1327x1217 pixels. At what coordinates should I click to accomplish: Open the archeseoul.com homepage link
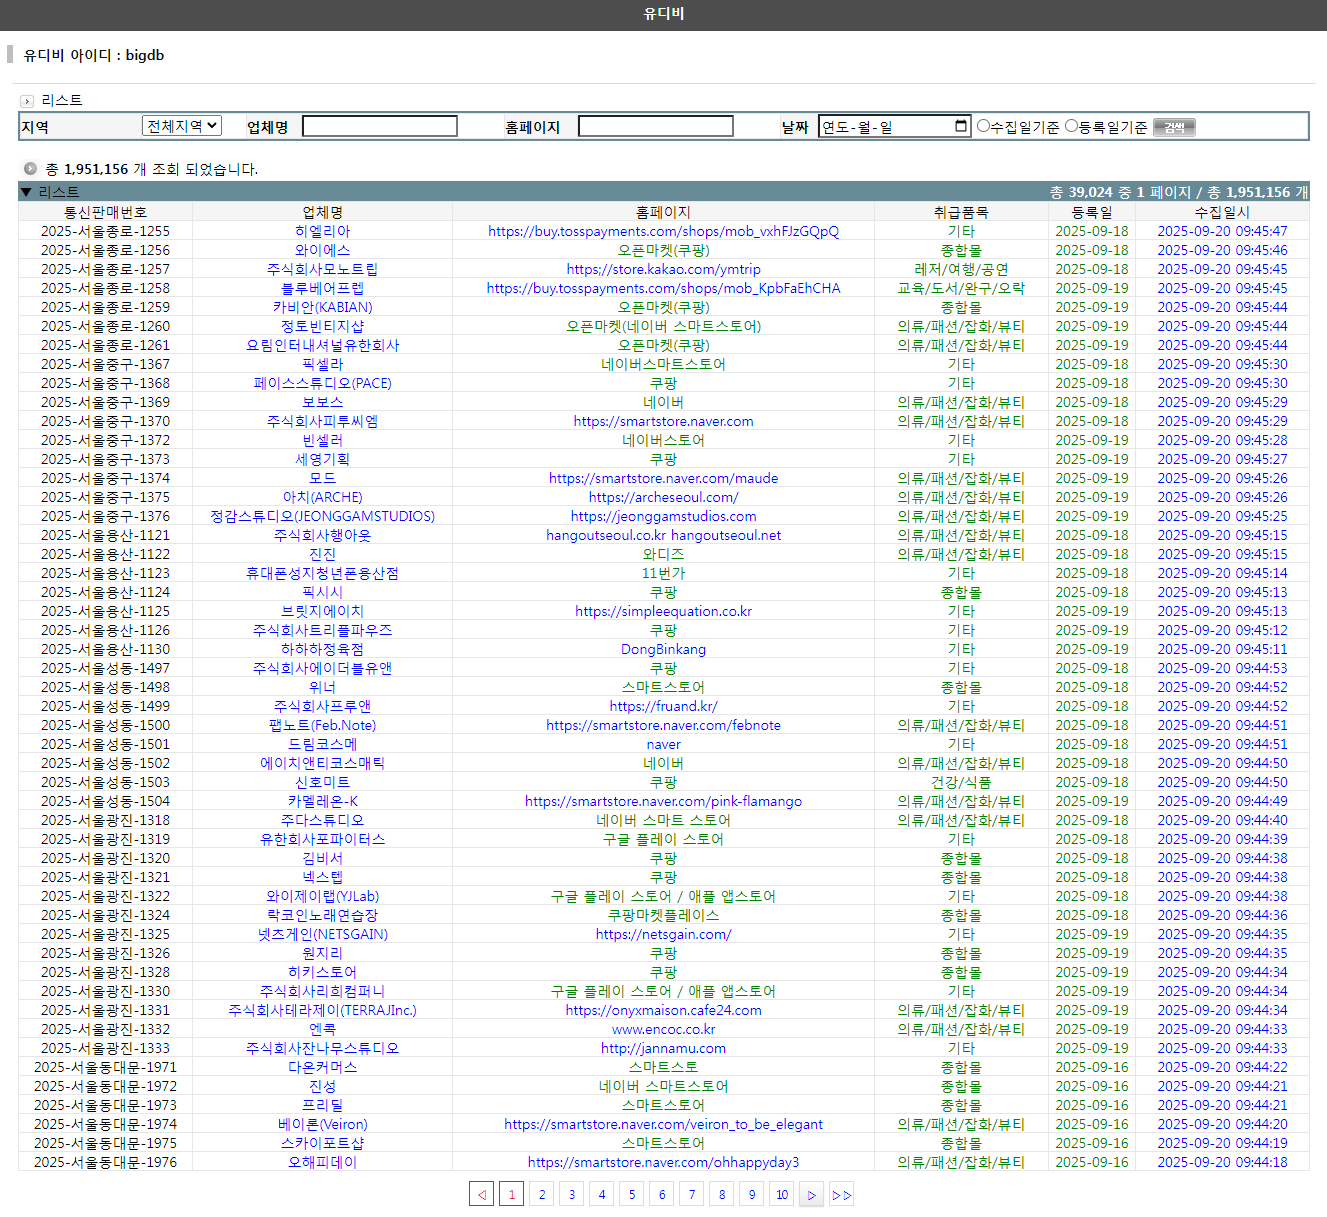(663, 497)
